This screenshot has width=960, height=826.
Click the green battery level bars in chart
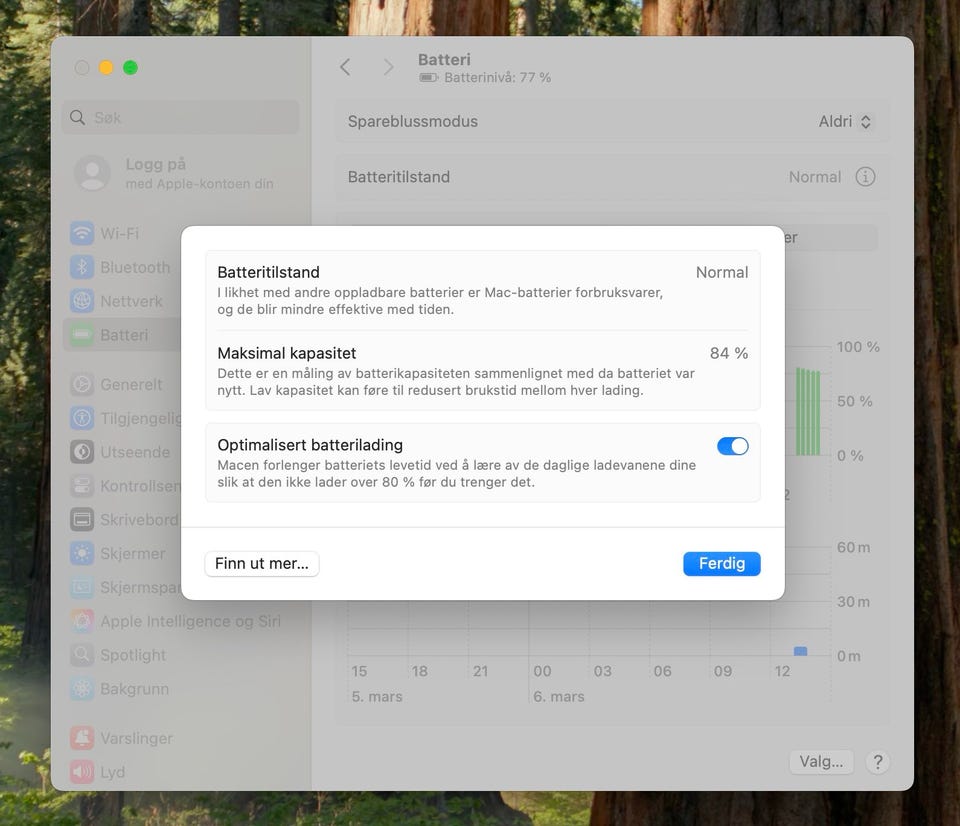click(x=808, y=411)
